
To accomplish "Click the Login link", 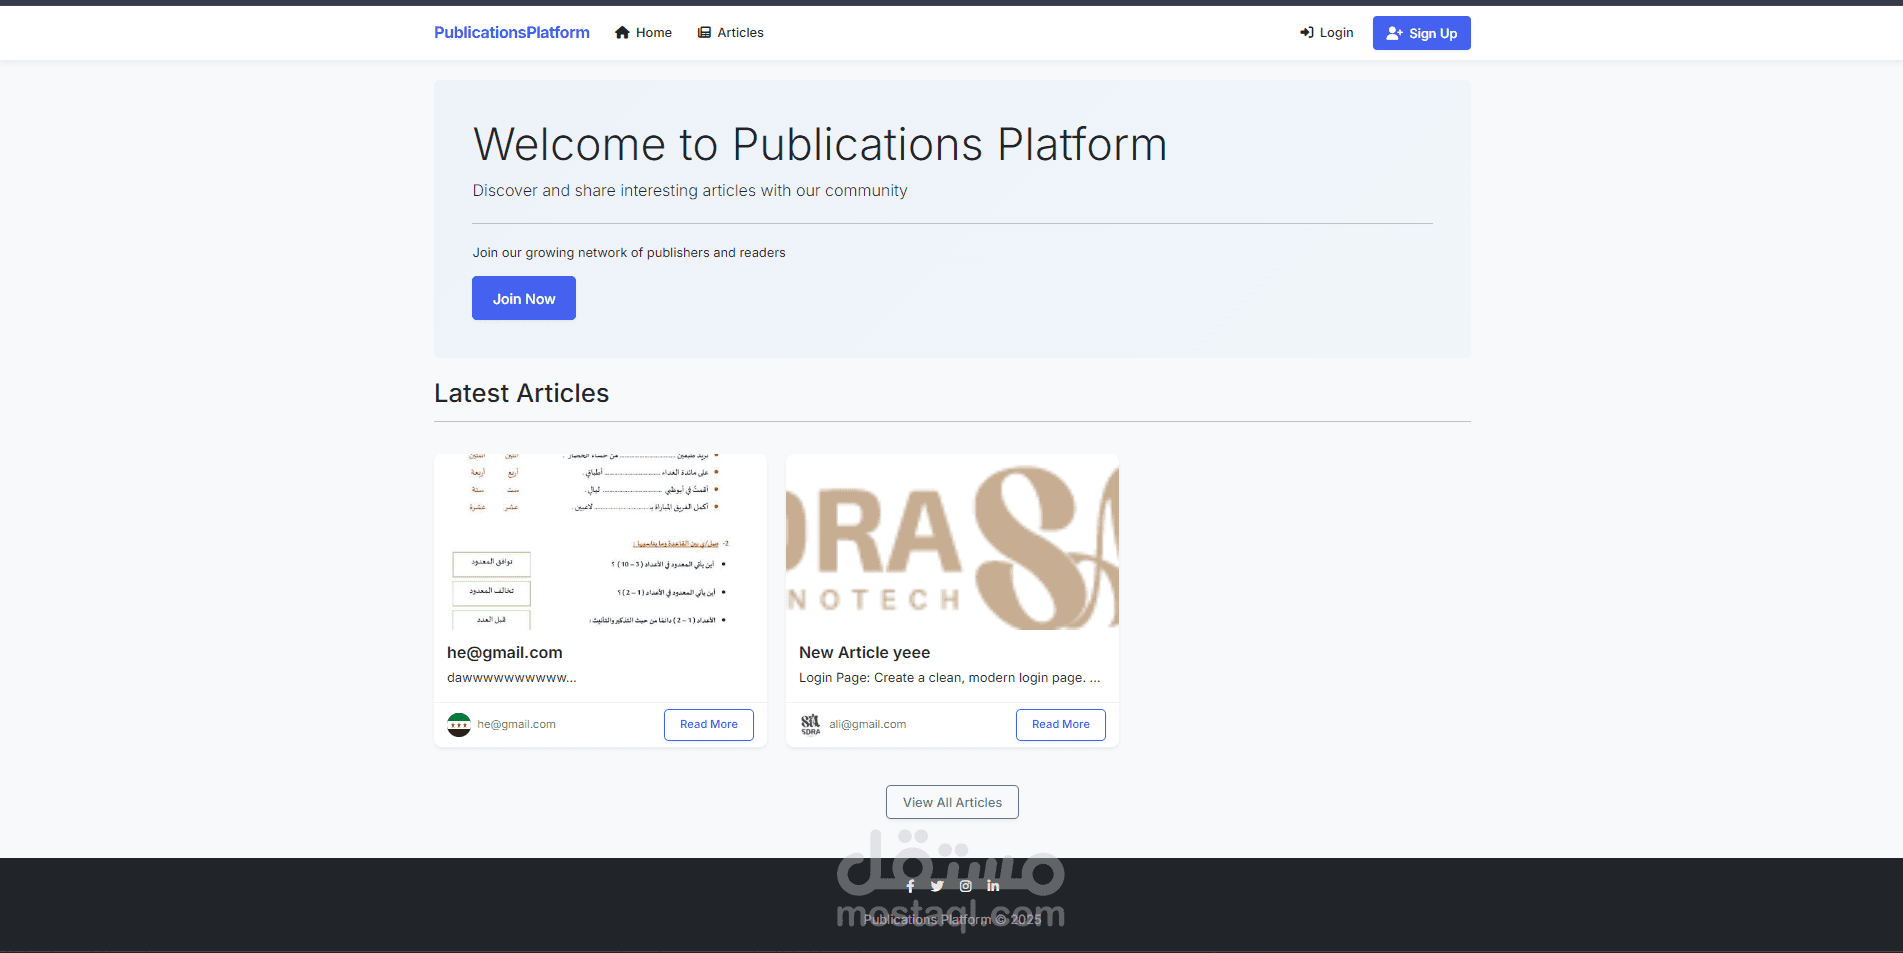I will [x=1326, y=33].
